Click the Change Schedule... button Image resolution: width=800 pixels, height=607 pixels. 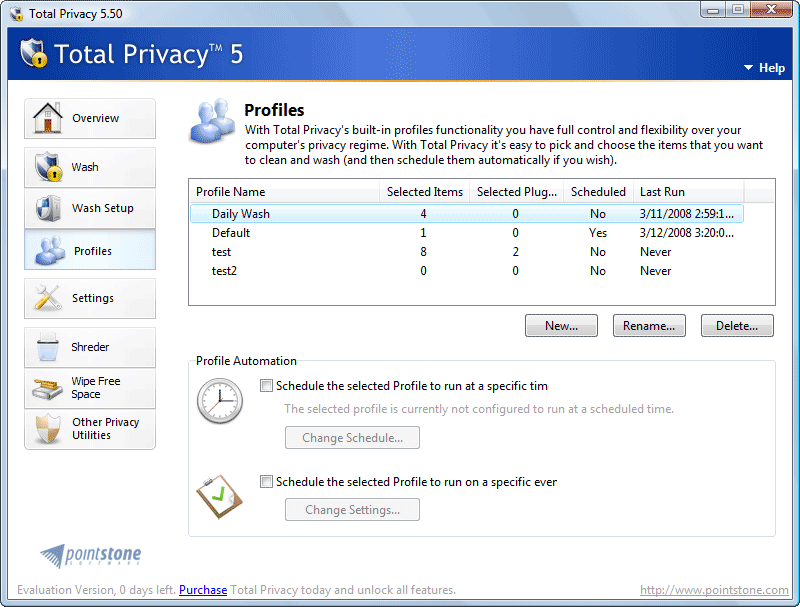(353, 438)
